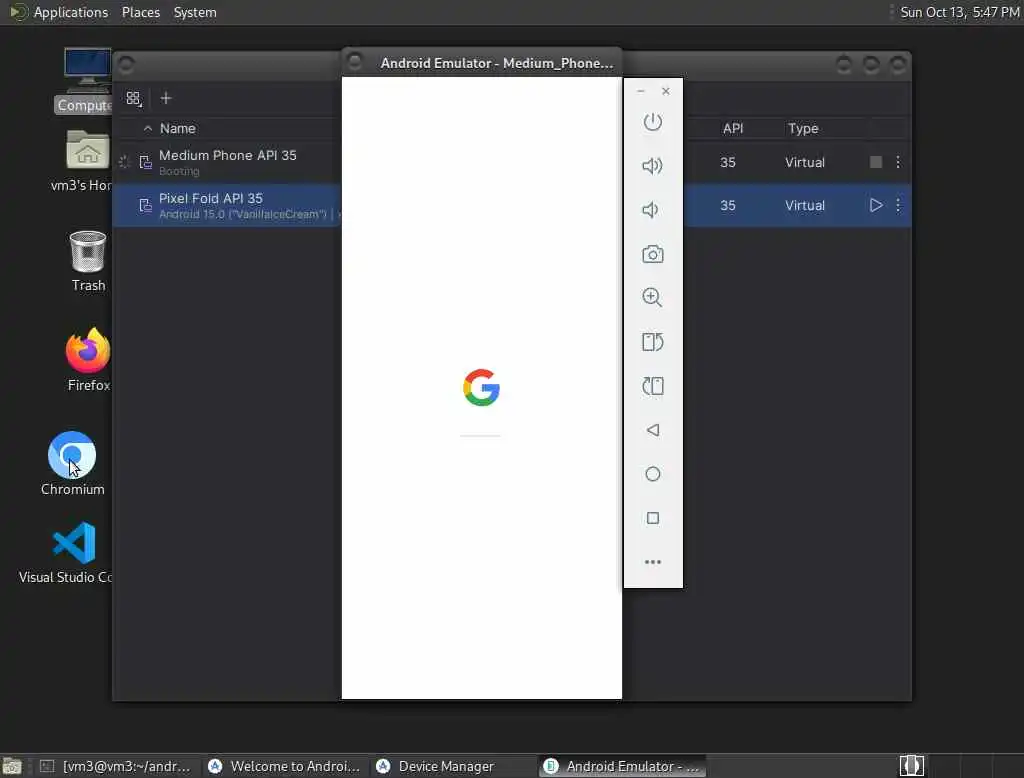Open actions menu for Medium Phone row
The image size is (1024, 778).
[898, 162]
